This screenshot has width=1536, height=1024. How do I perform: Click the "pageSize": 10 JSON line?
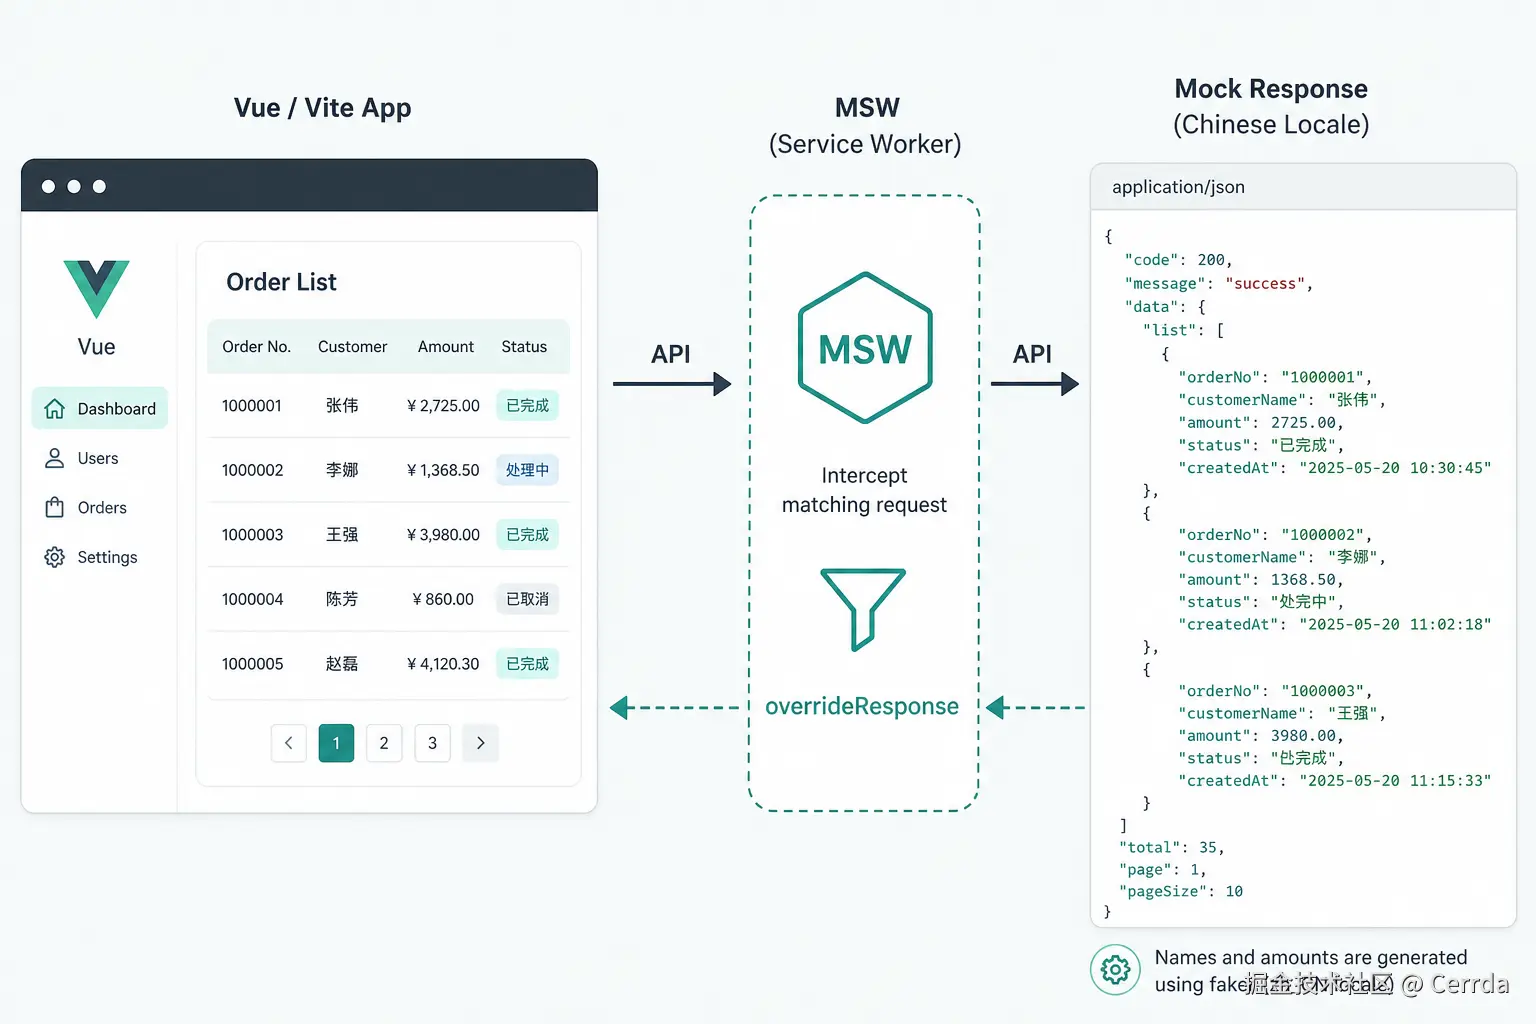click(1181, 892)
